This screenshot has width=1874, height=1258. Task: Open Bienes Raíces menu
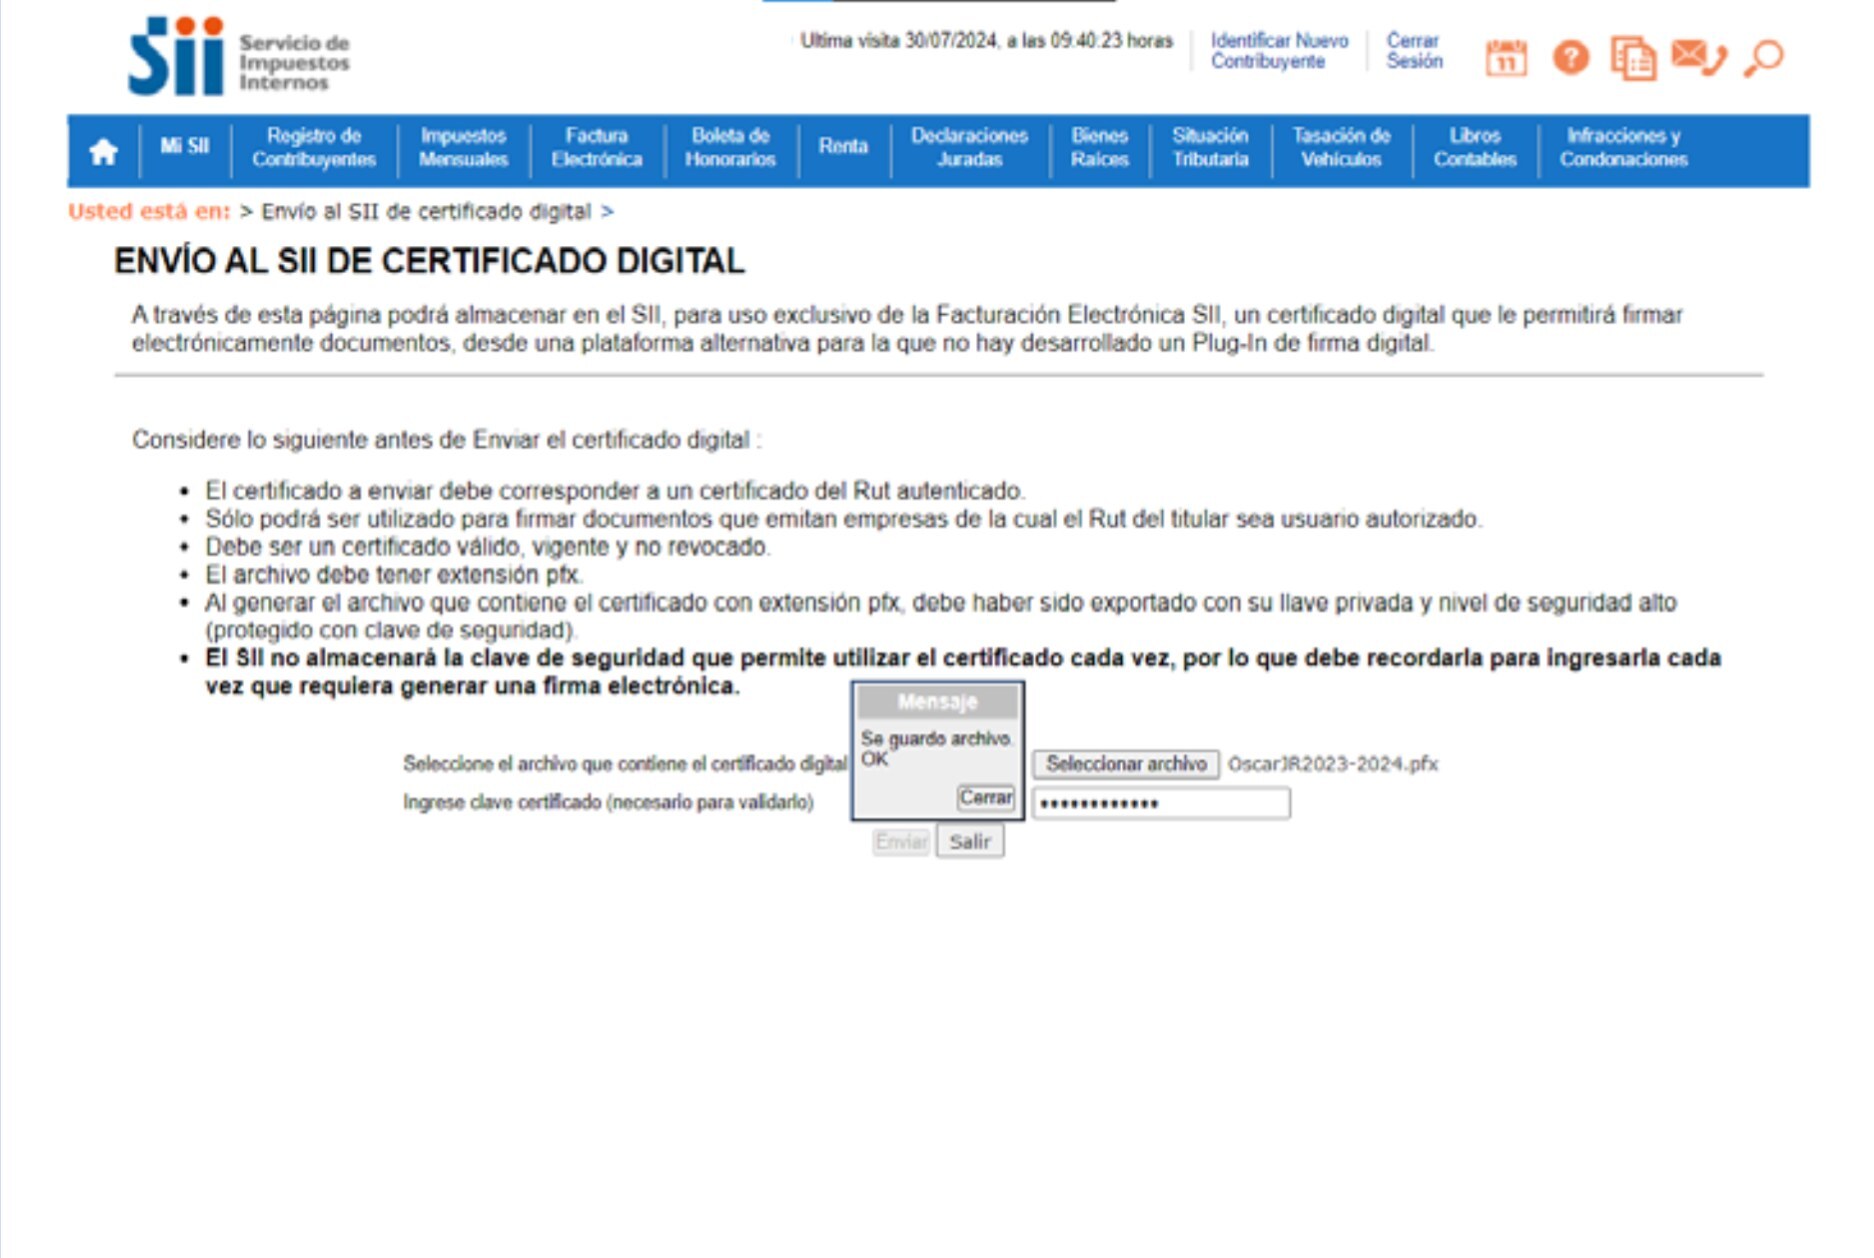coord(1099,147)
